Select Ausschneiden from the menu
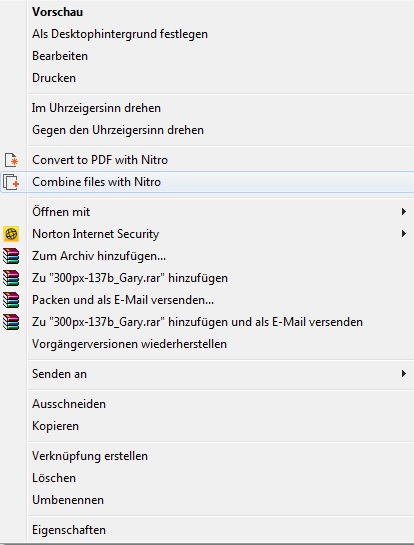The image size is (414, 545). tap(69, 404)
